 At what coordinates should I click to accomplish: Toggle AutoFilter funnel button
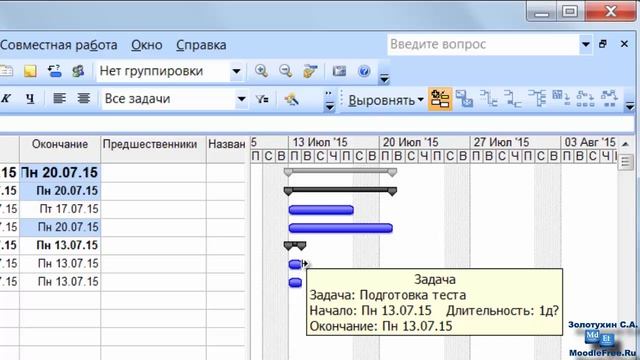pos(262,99)
